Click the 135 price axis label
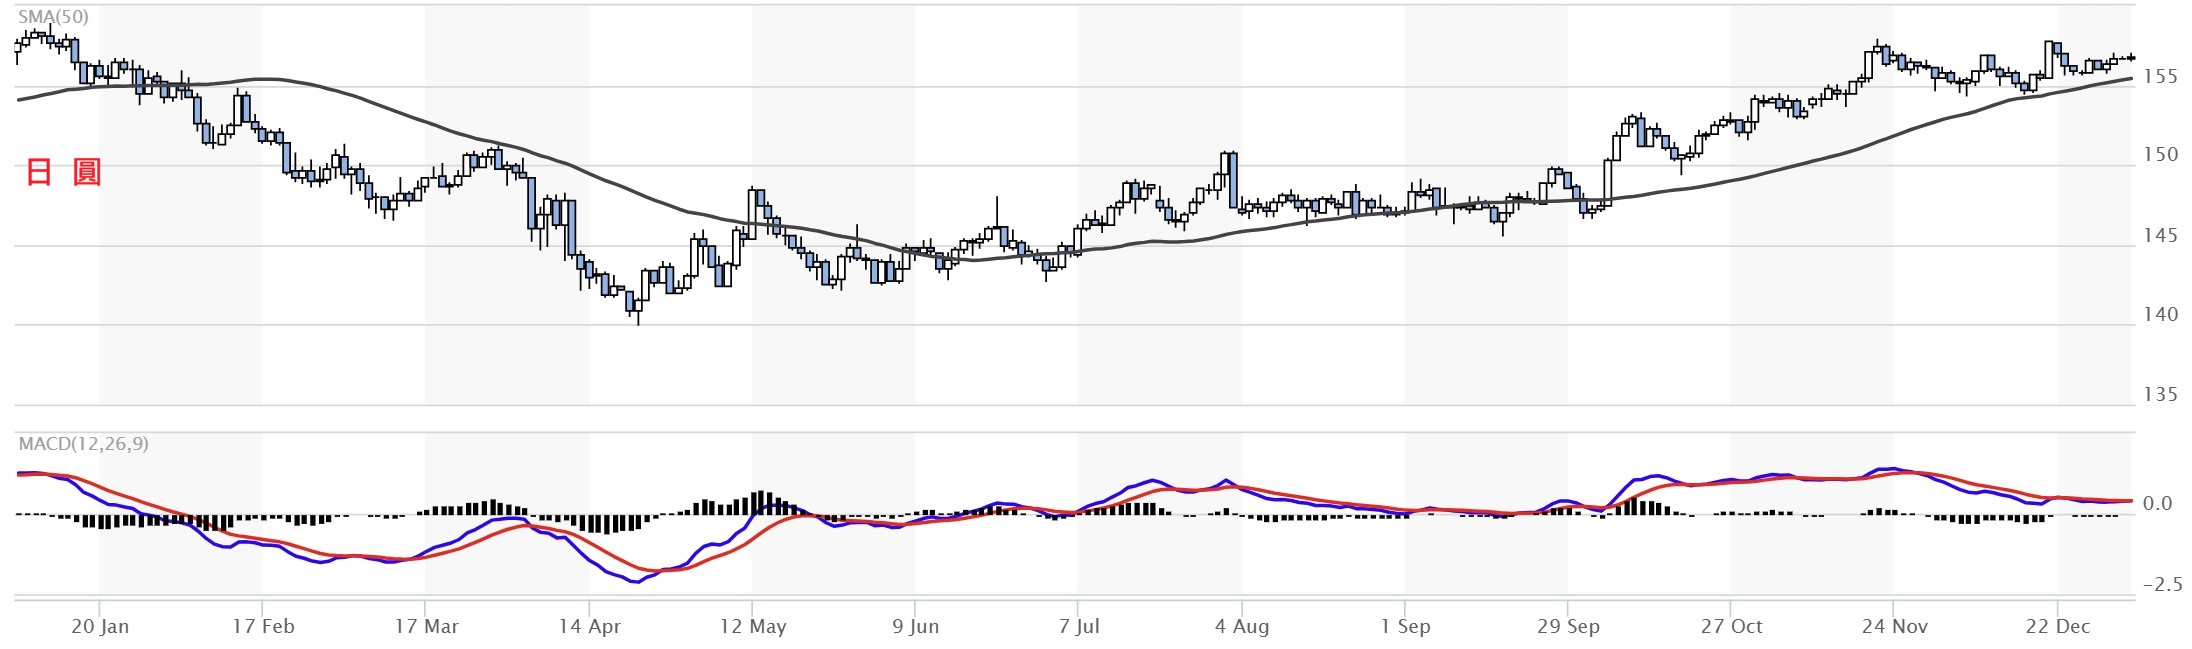 (2160, 394)
